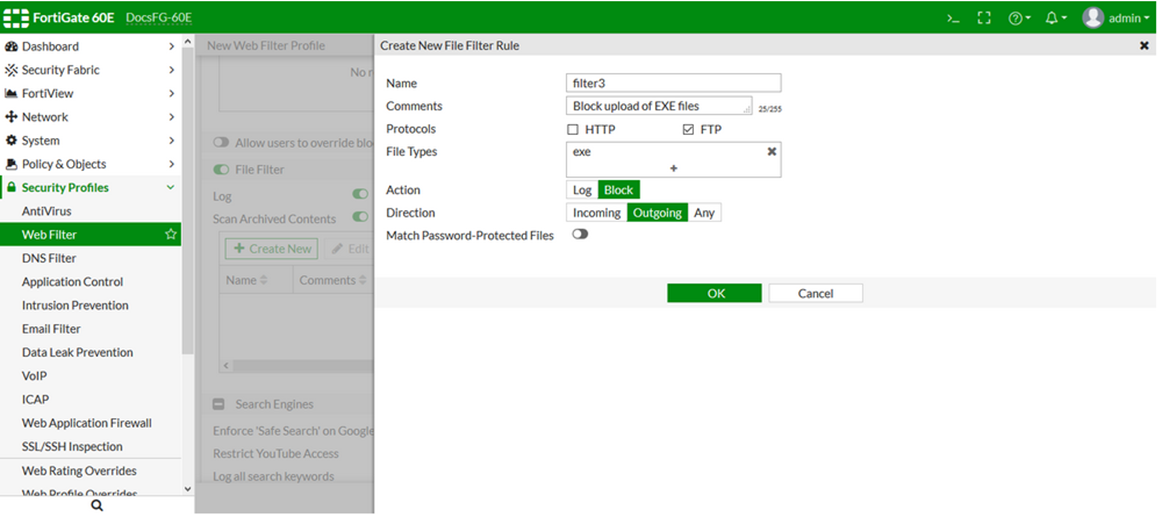Open the CLI console icon
This screenshot has width=1162, height=517.
[x=953, y=19]
